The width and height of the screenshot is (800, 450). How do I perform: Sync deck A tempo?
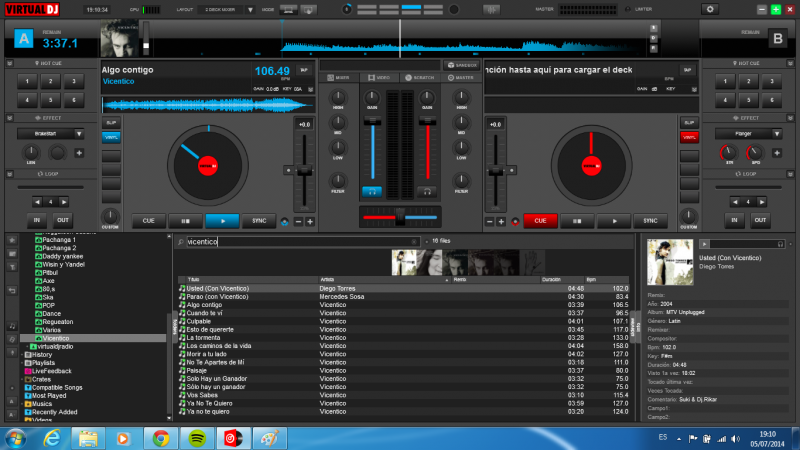[x=259, y=221]
